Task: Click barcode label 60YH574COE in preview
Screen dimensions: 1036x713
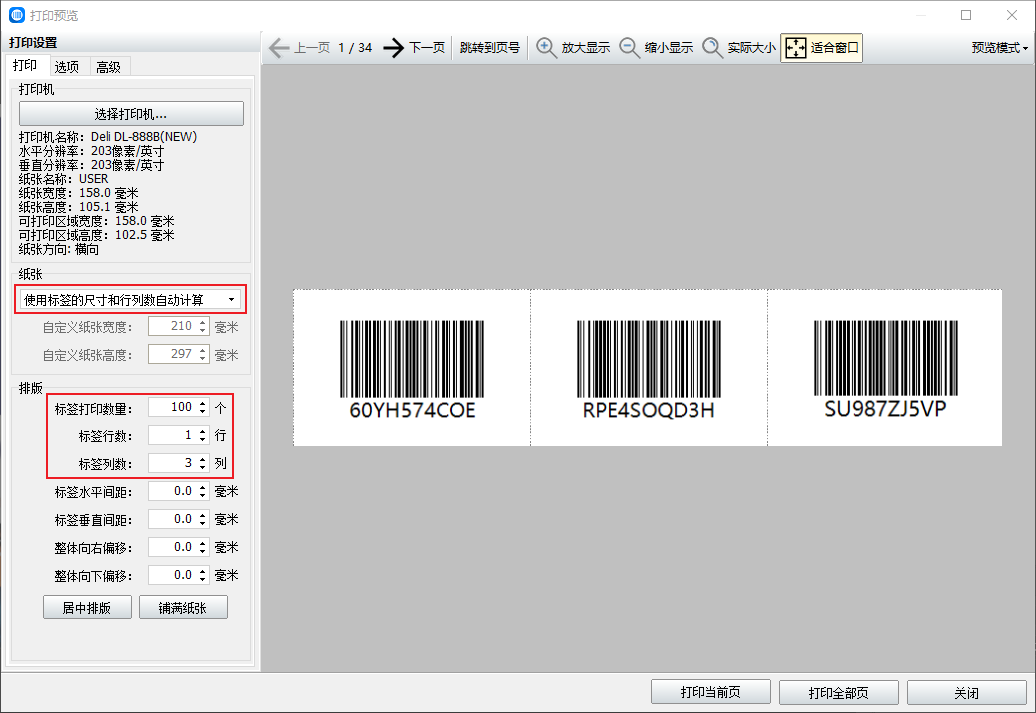Action: 412,367
